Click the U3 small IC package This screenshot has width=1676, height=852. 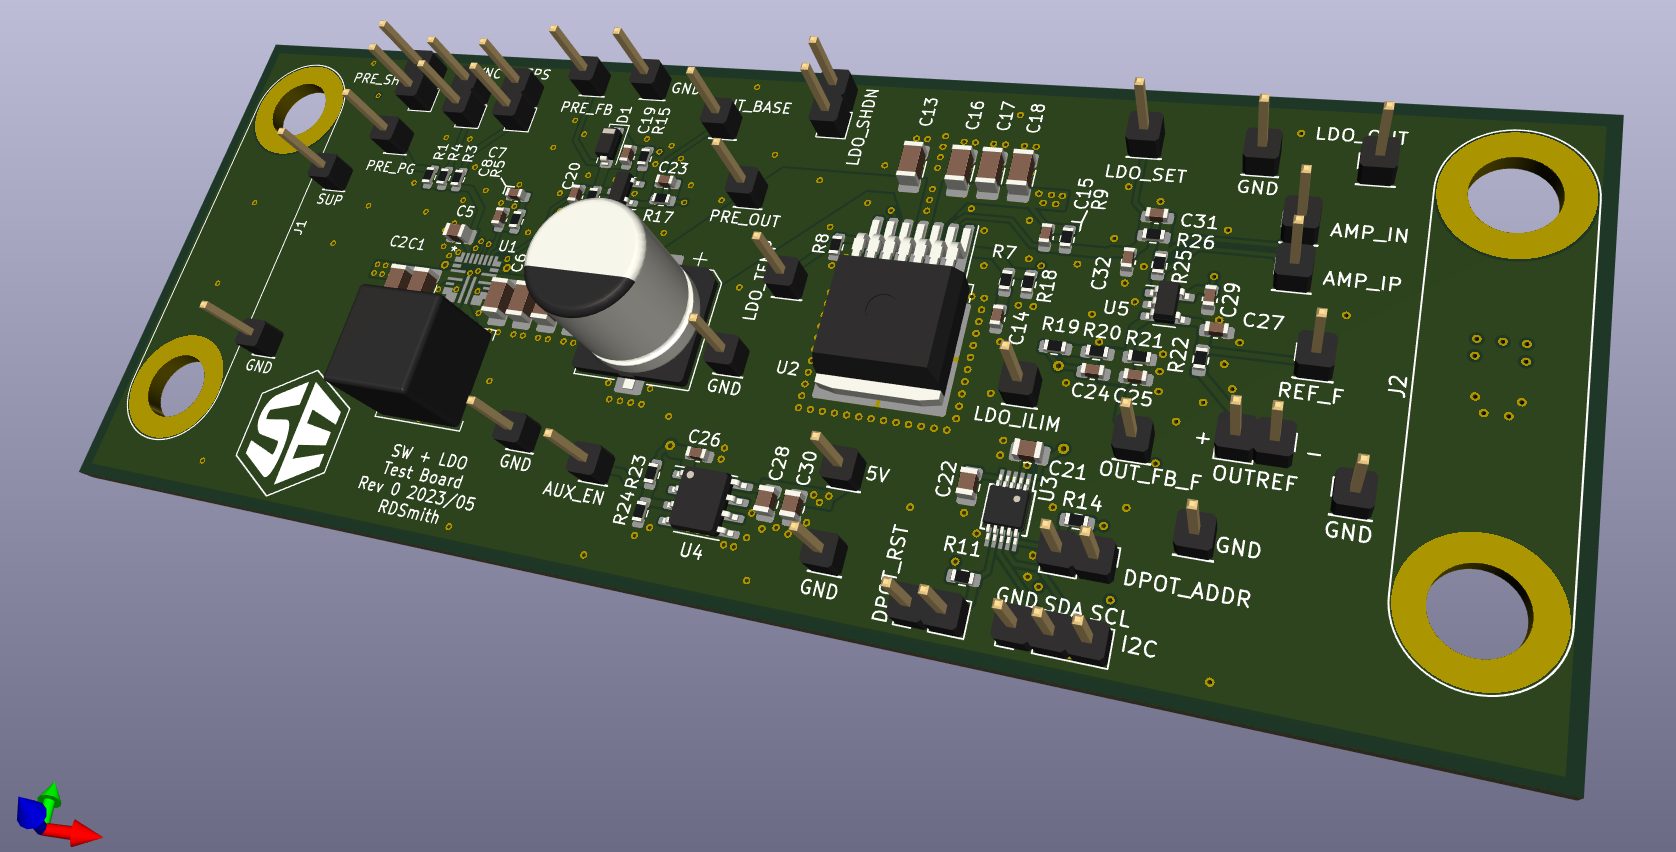[1009, 508]
